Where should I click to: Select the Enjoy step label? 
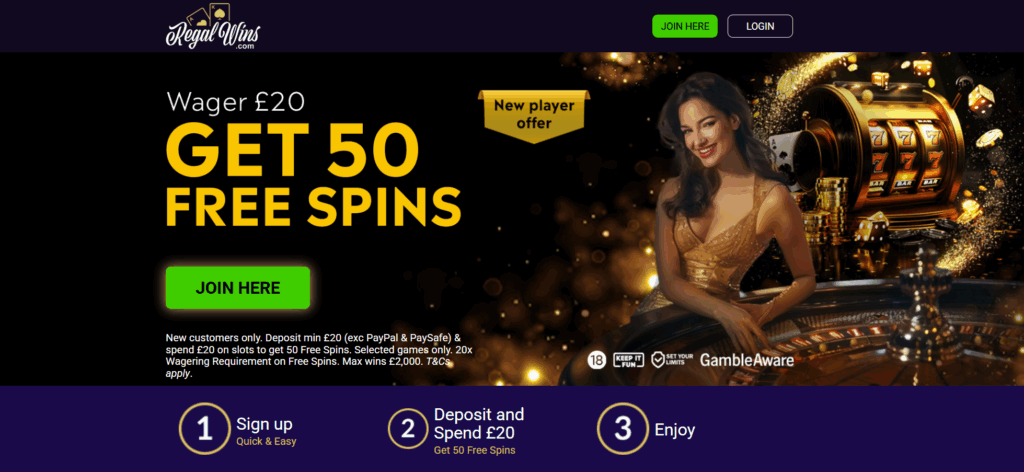pos(675,430)
